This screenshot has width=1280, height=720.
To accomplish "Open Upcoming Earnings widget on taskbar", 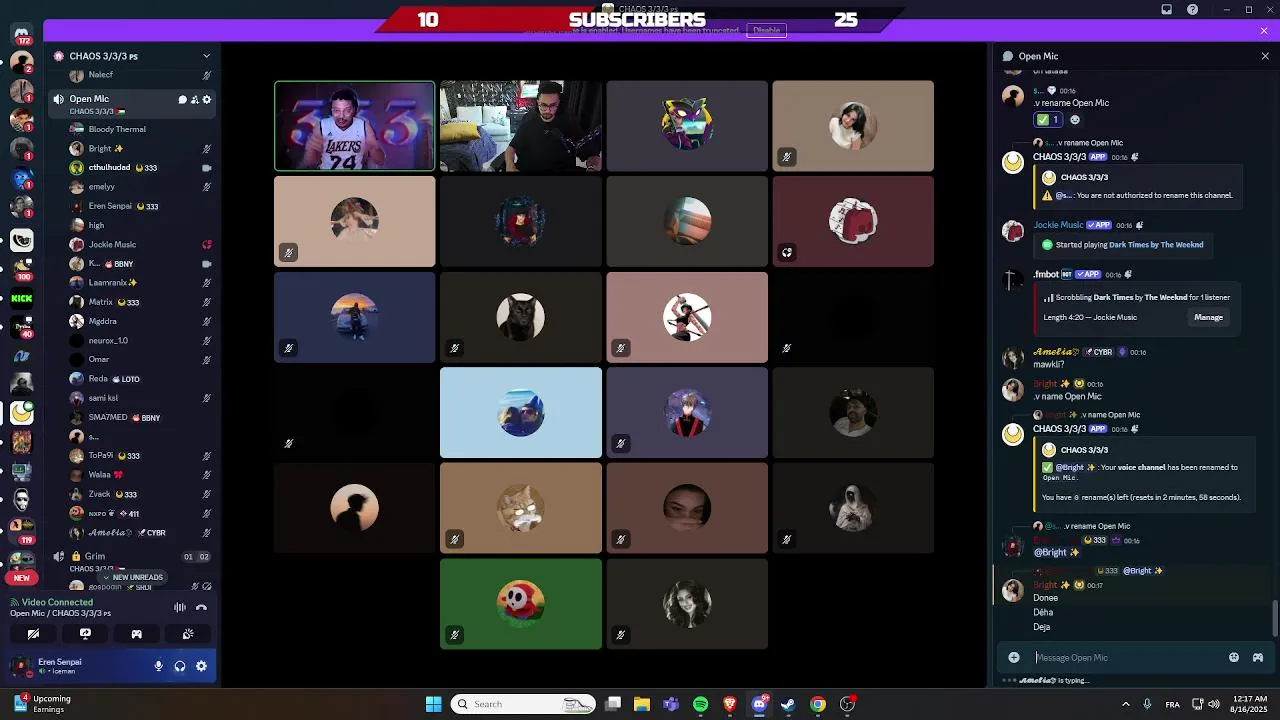I will (43, 704).
